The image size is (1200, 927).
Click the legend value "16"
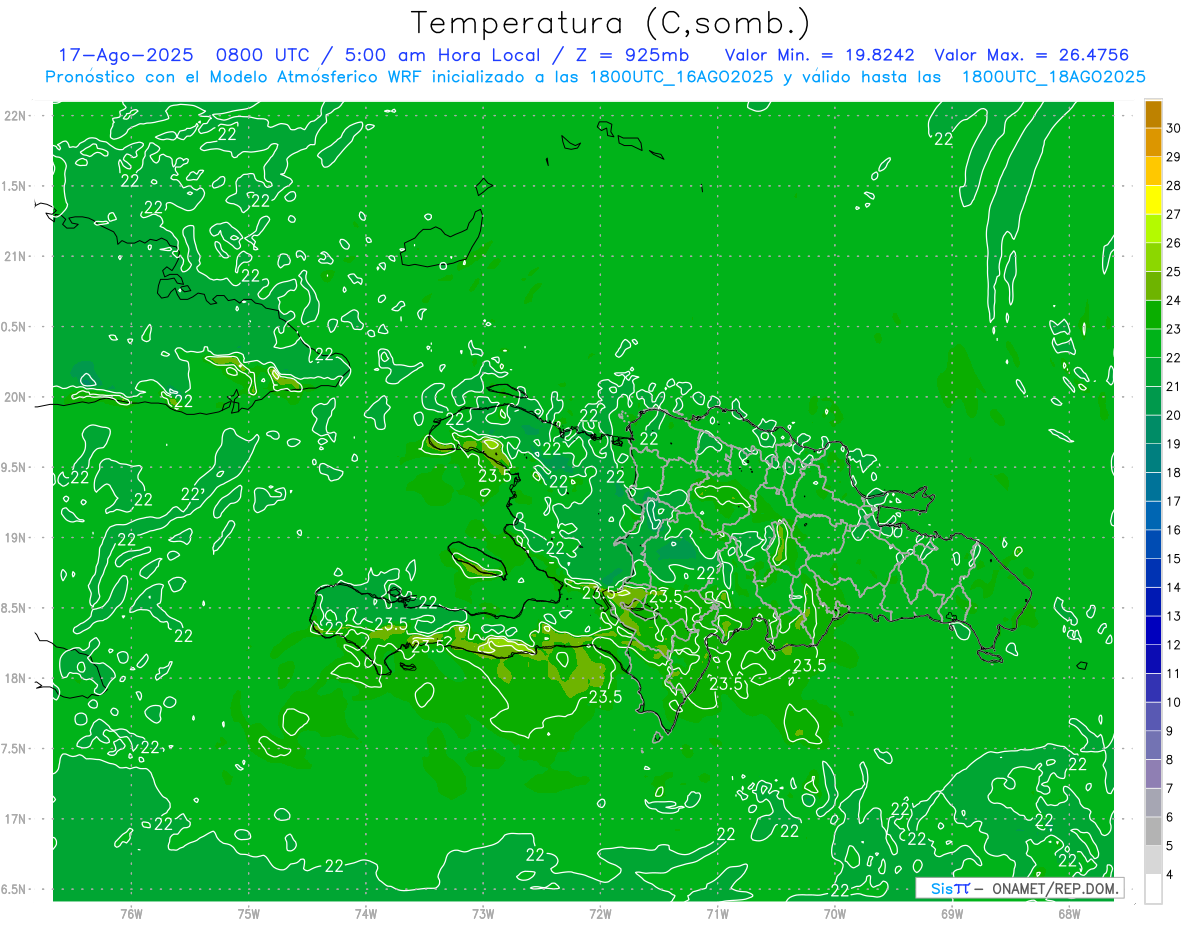[1174, 530]
